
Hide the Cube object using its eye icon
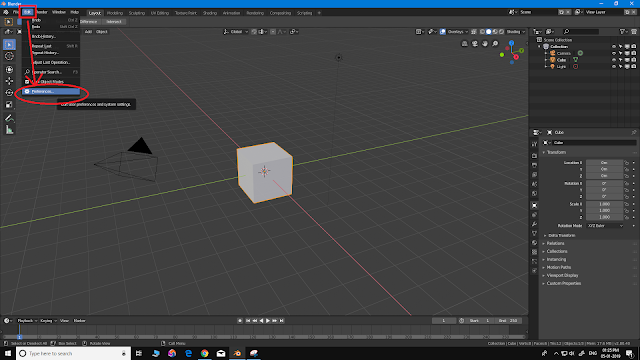coord(613,60)
